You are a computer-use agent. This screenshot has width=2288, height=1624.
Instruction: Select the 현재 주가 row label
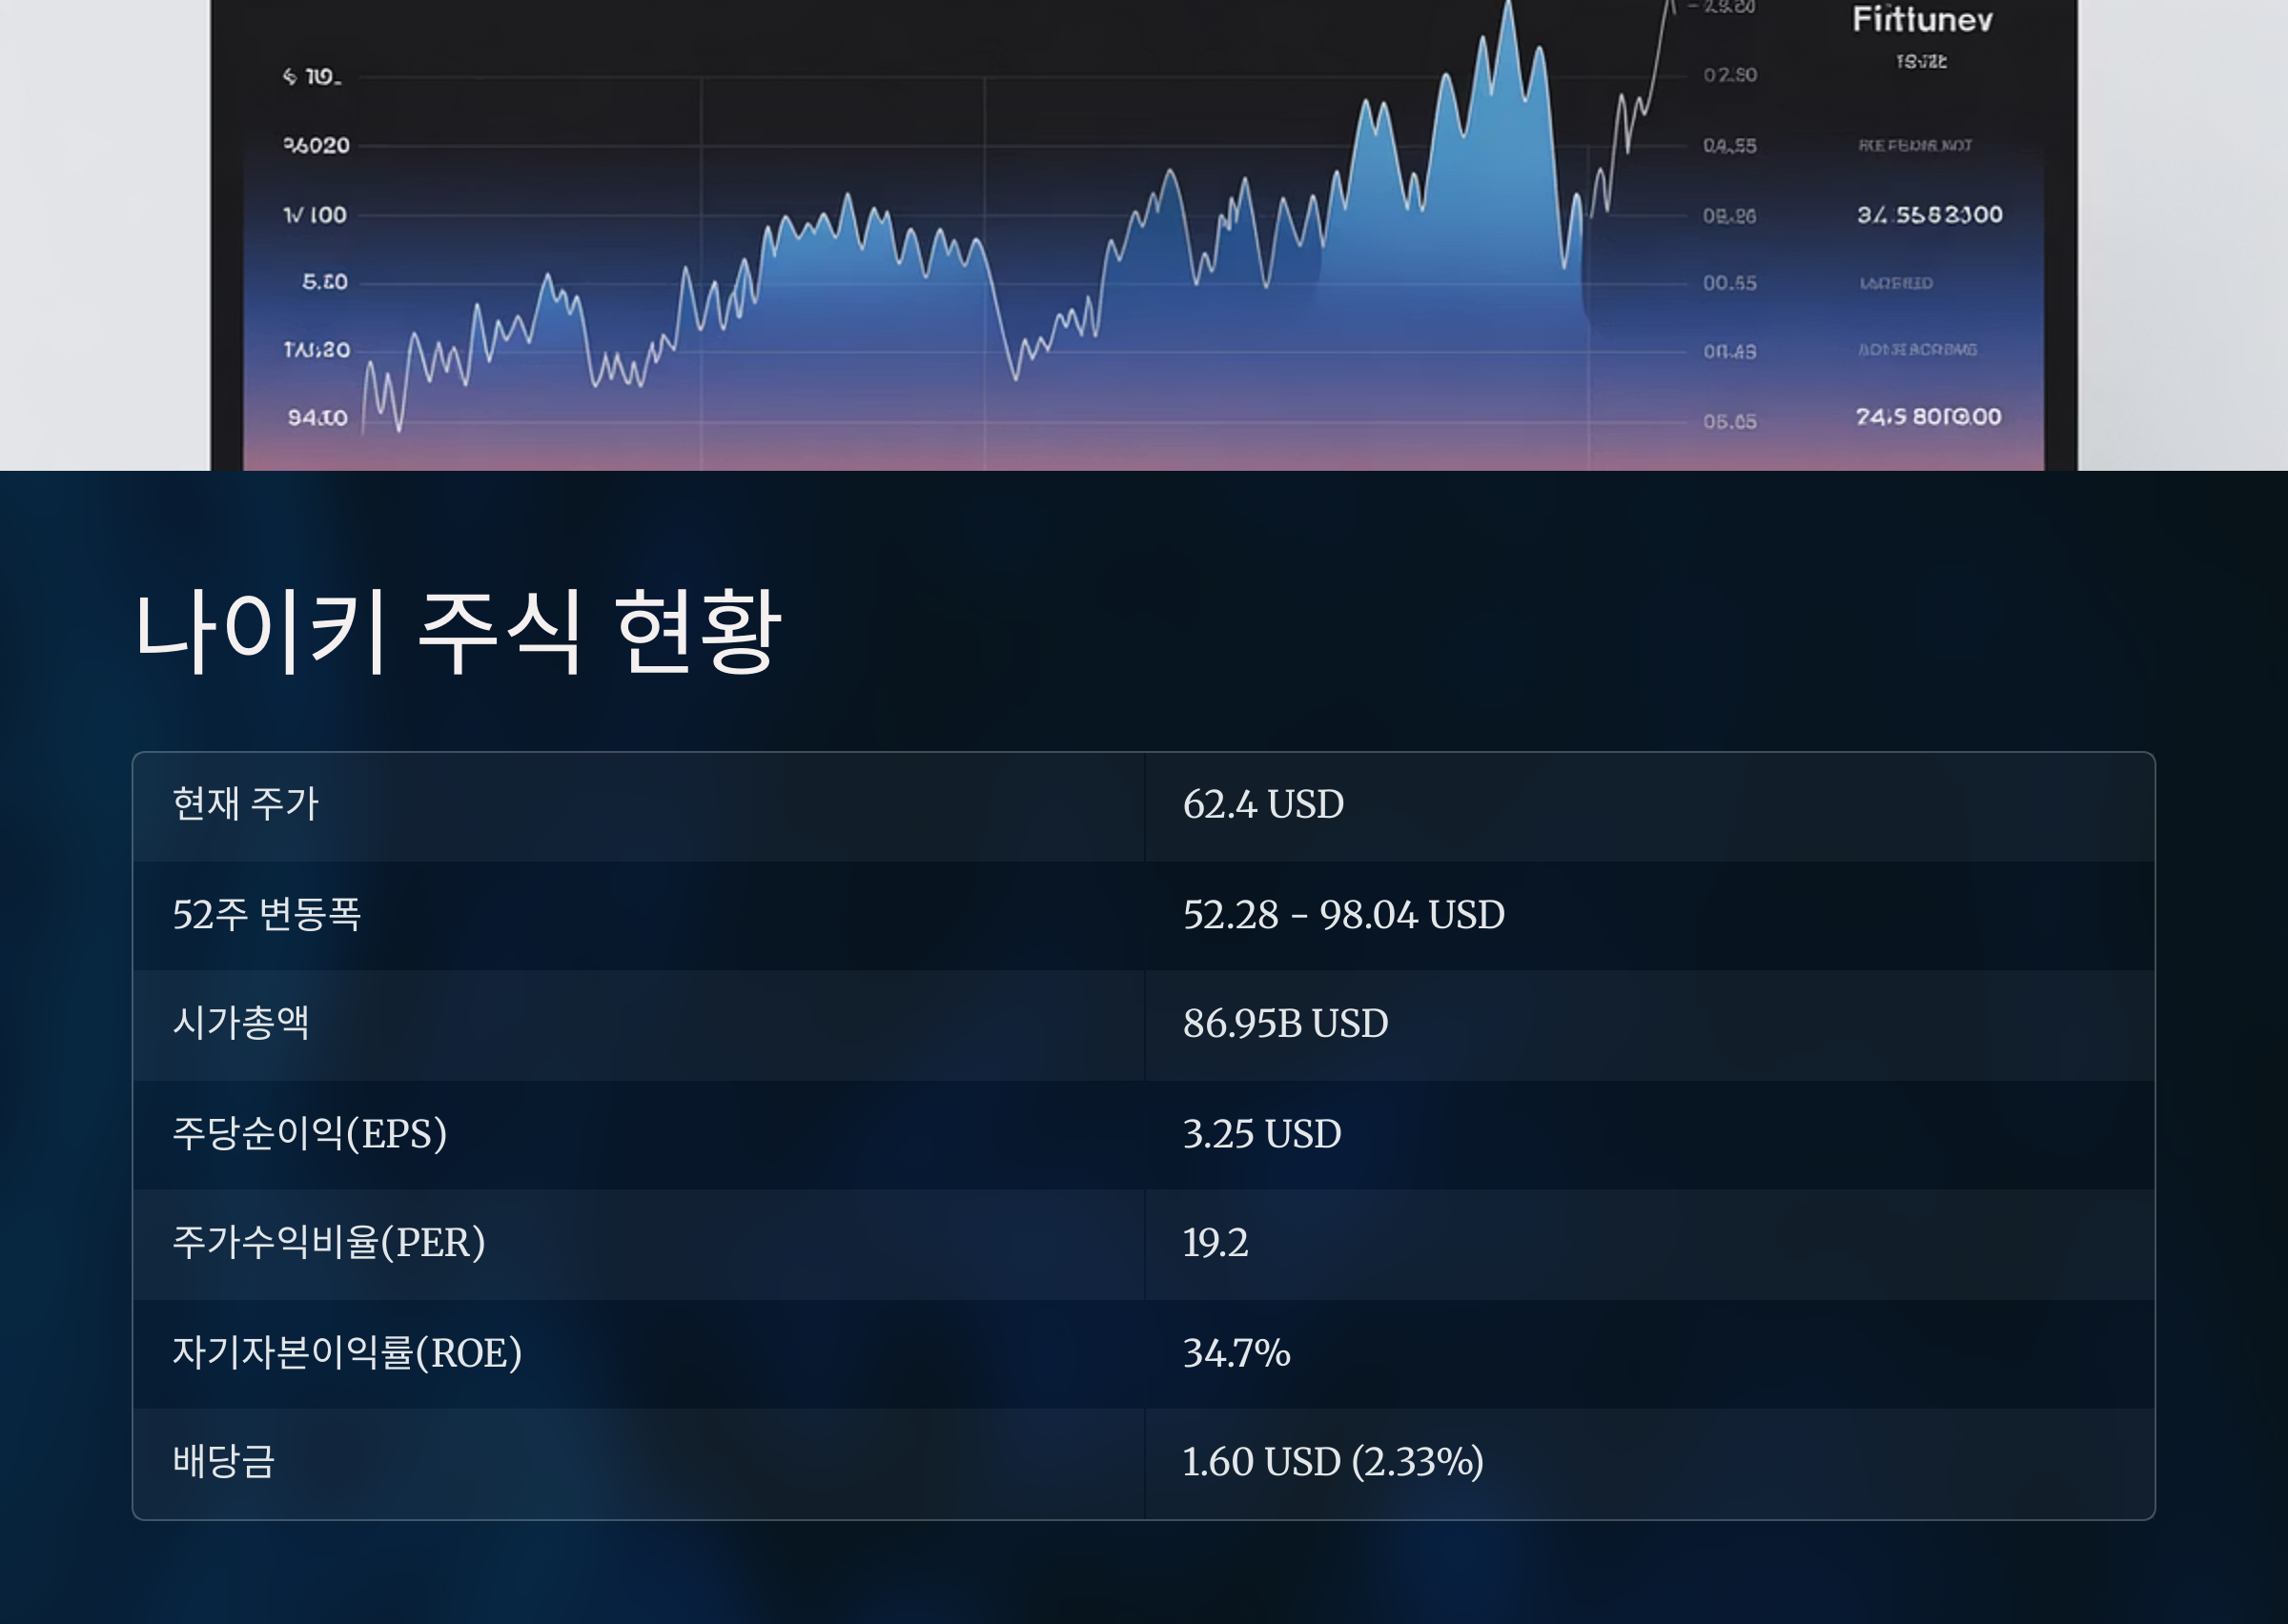[245, 804]
